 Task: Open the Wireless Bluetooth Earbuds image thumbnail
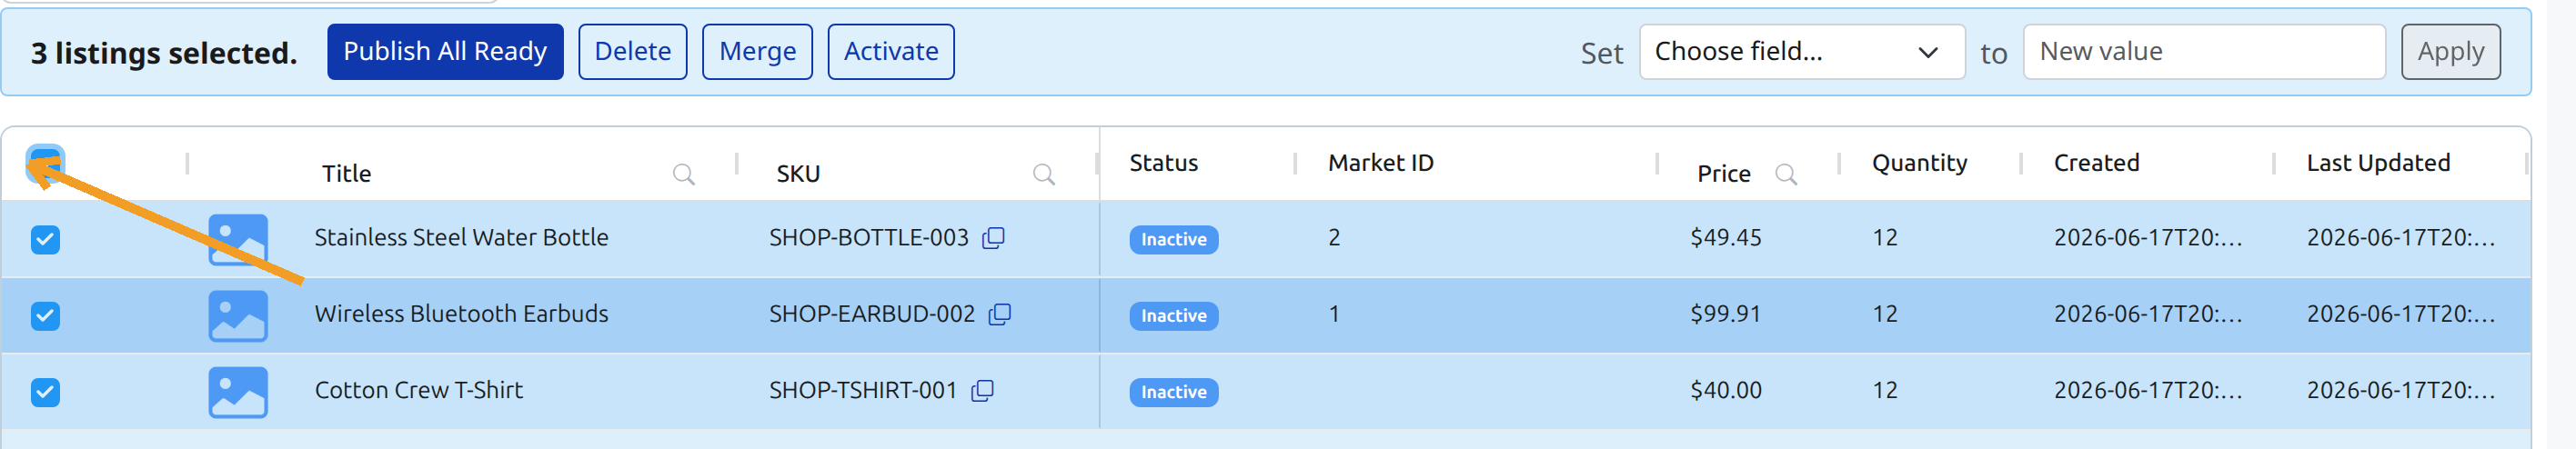click(x=238, y=316)
